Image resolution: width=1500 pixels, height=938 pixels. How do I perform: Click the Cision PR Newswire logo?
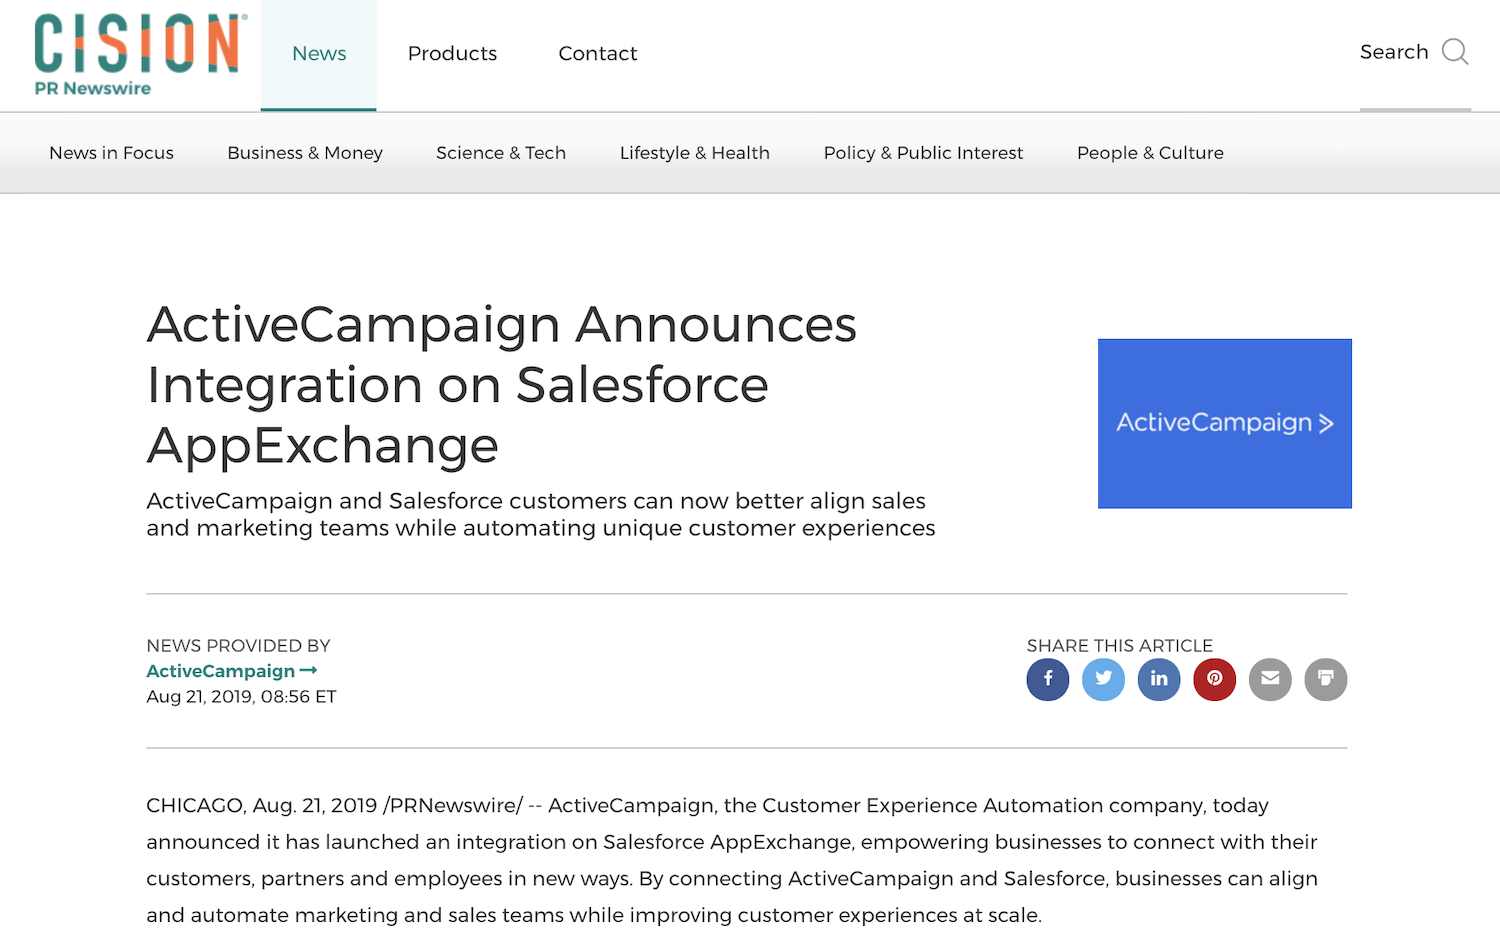pyautogui.click(x=140, y=54)
